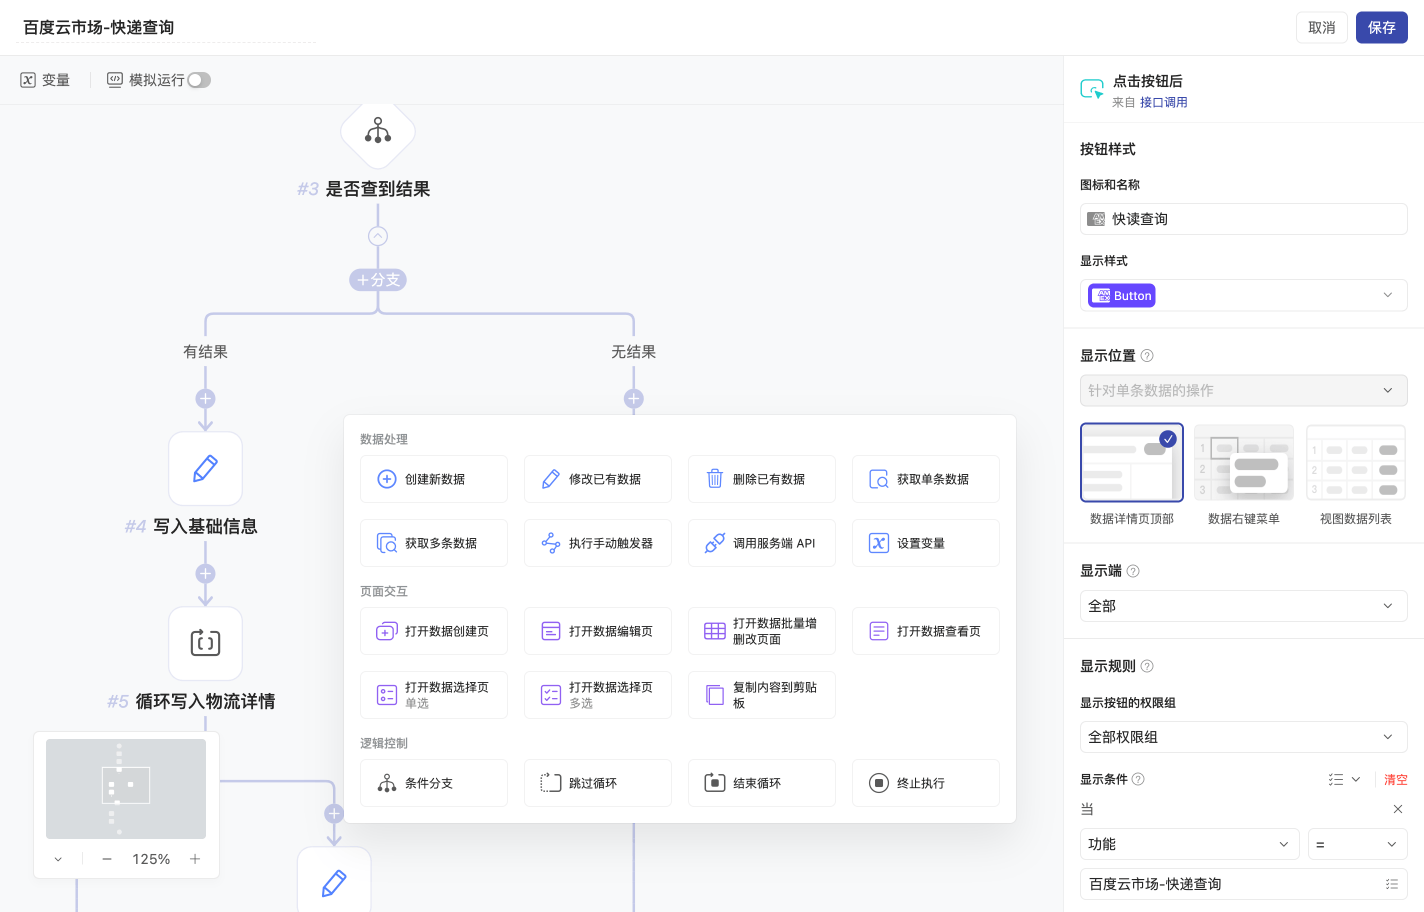Select the 数据右键菜单 display position option

pyautogui.click(x=1243, y=462)
